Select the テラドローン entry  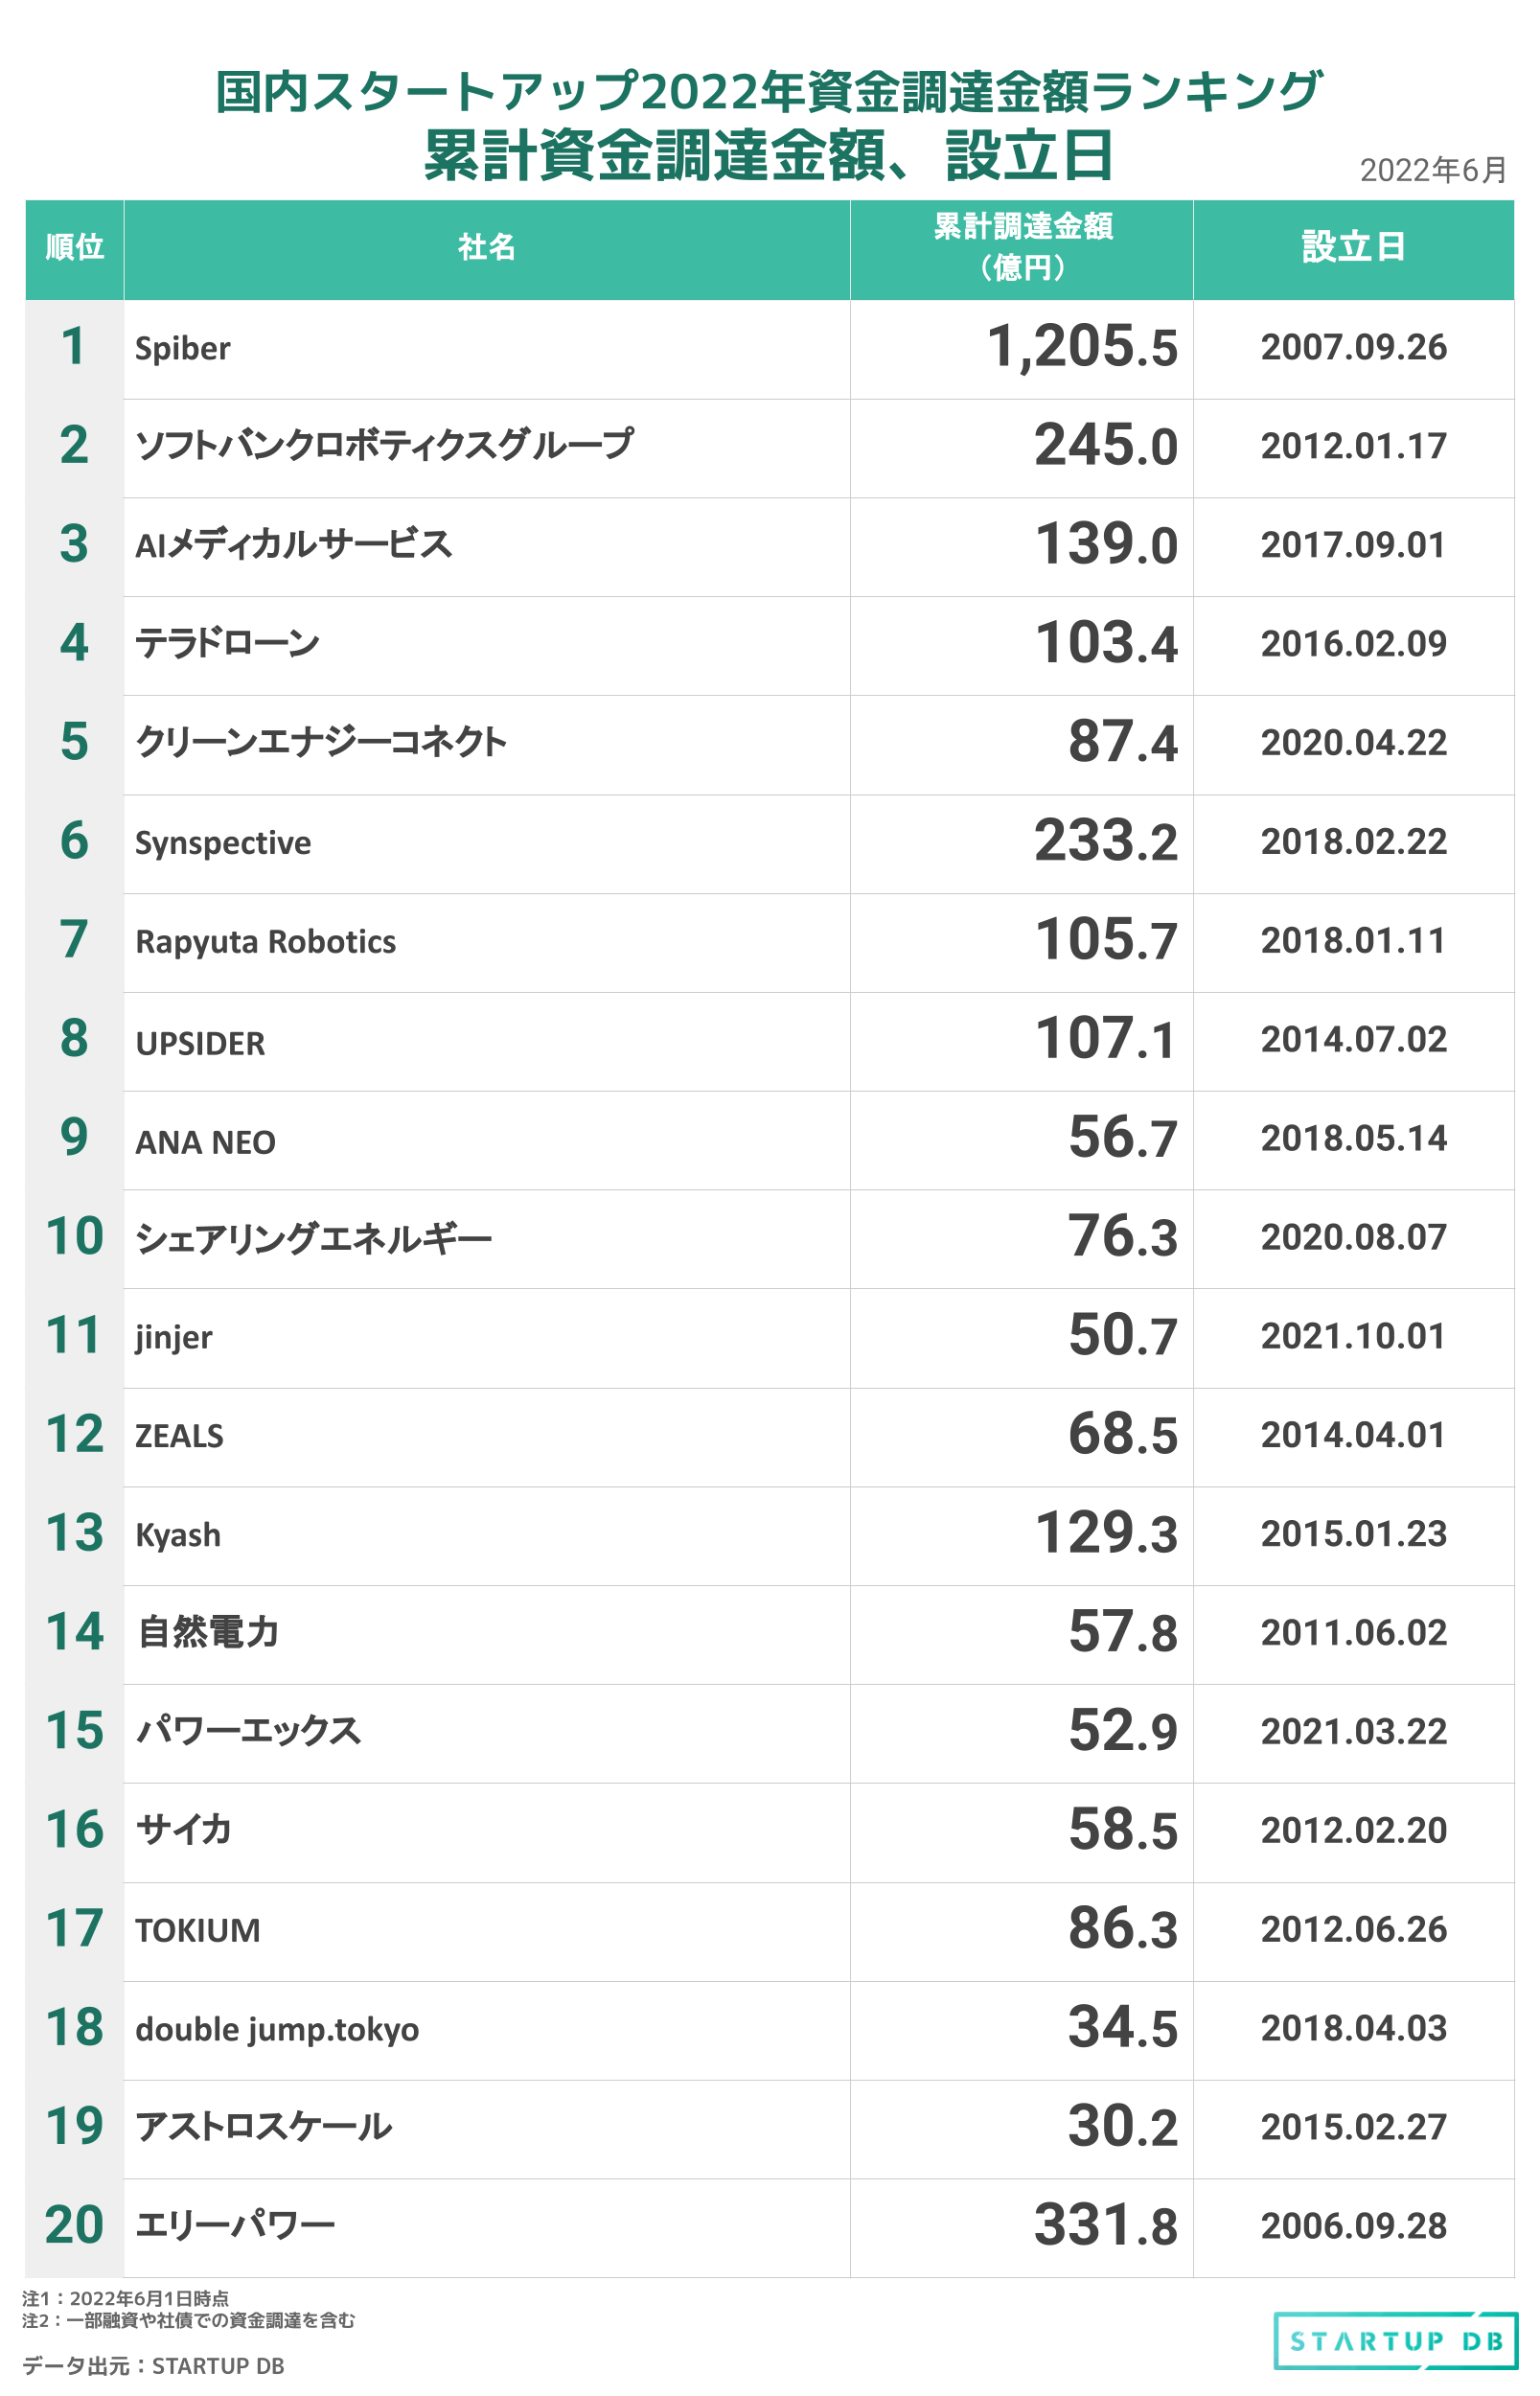point(227,643)
